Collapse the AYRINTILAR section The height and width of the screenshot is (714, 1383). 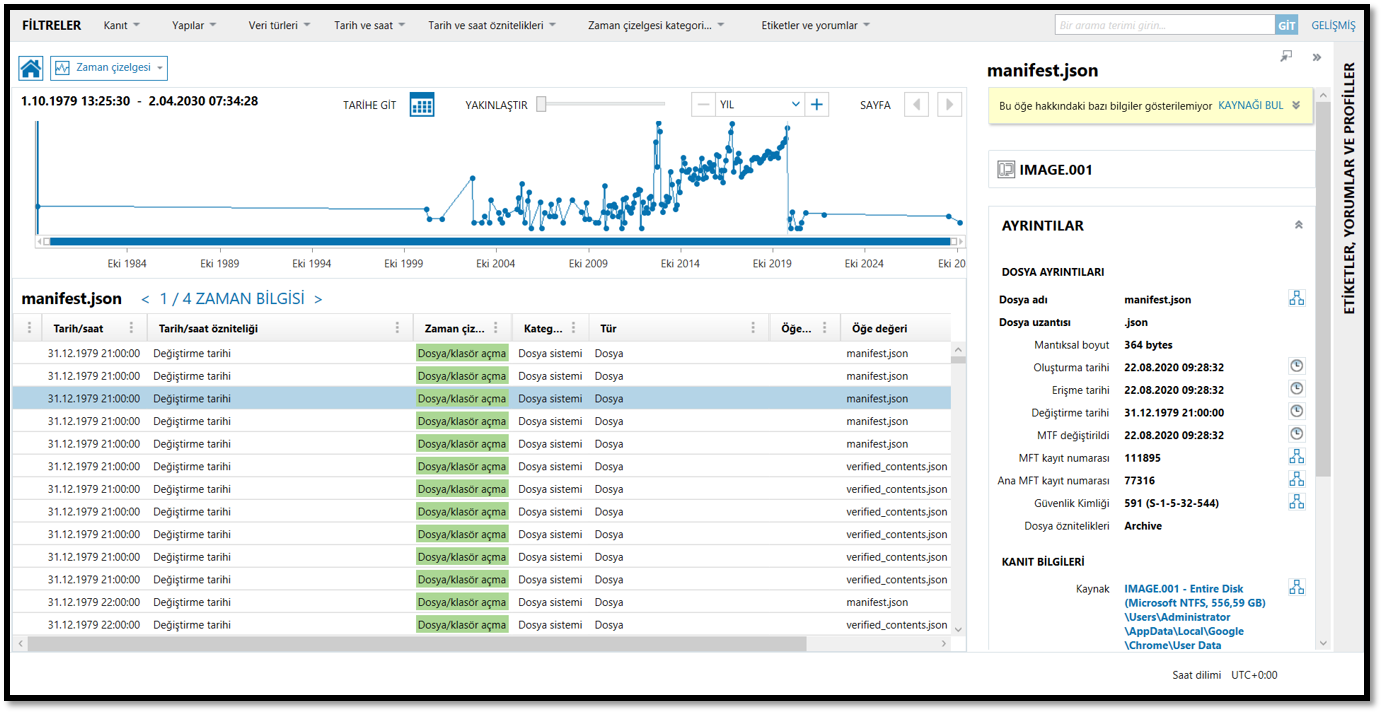pos(1298,226)
